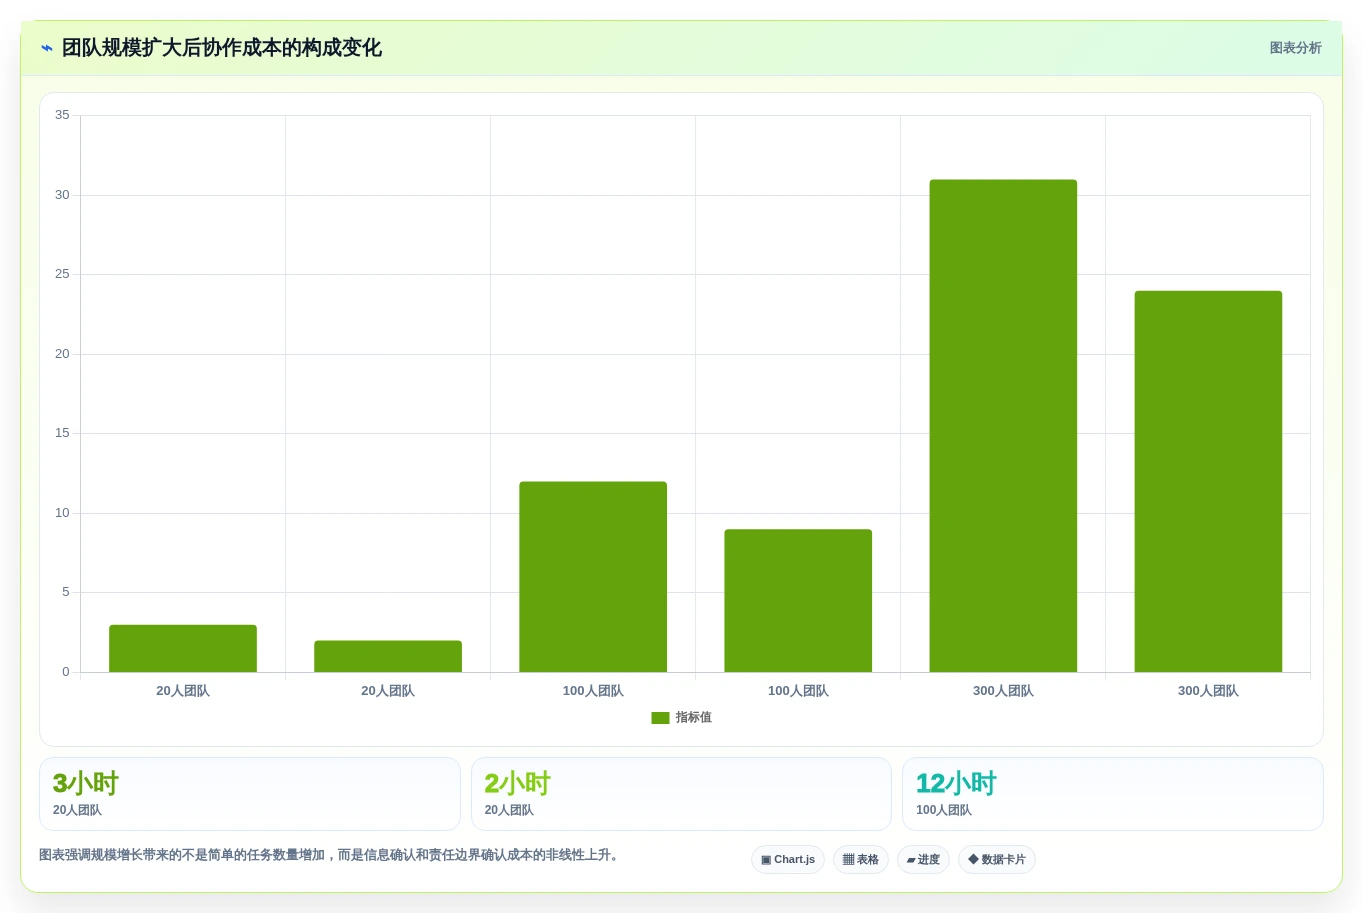Select the 100人团队 bar reaching 12

pos(593,577)
